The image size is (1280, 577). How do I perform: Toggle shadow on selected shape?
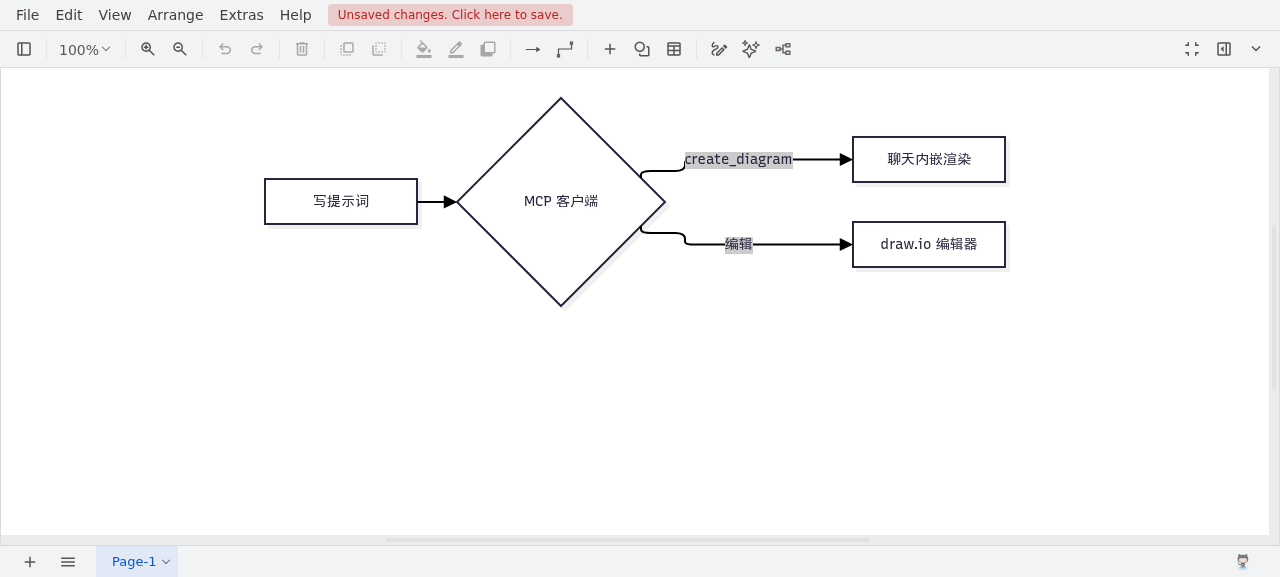point(488,49)
